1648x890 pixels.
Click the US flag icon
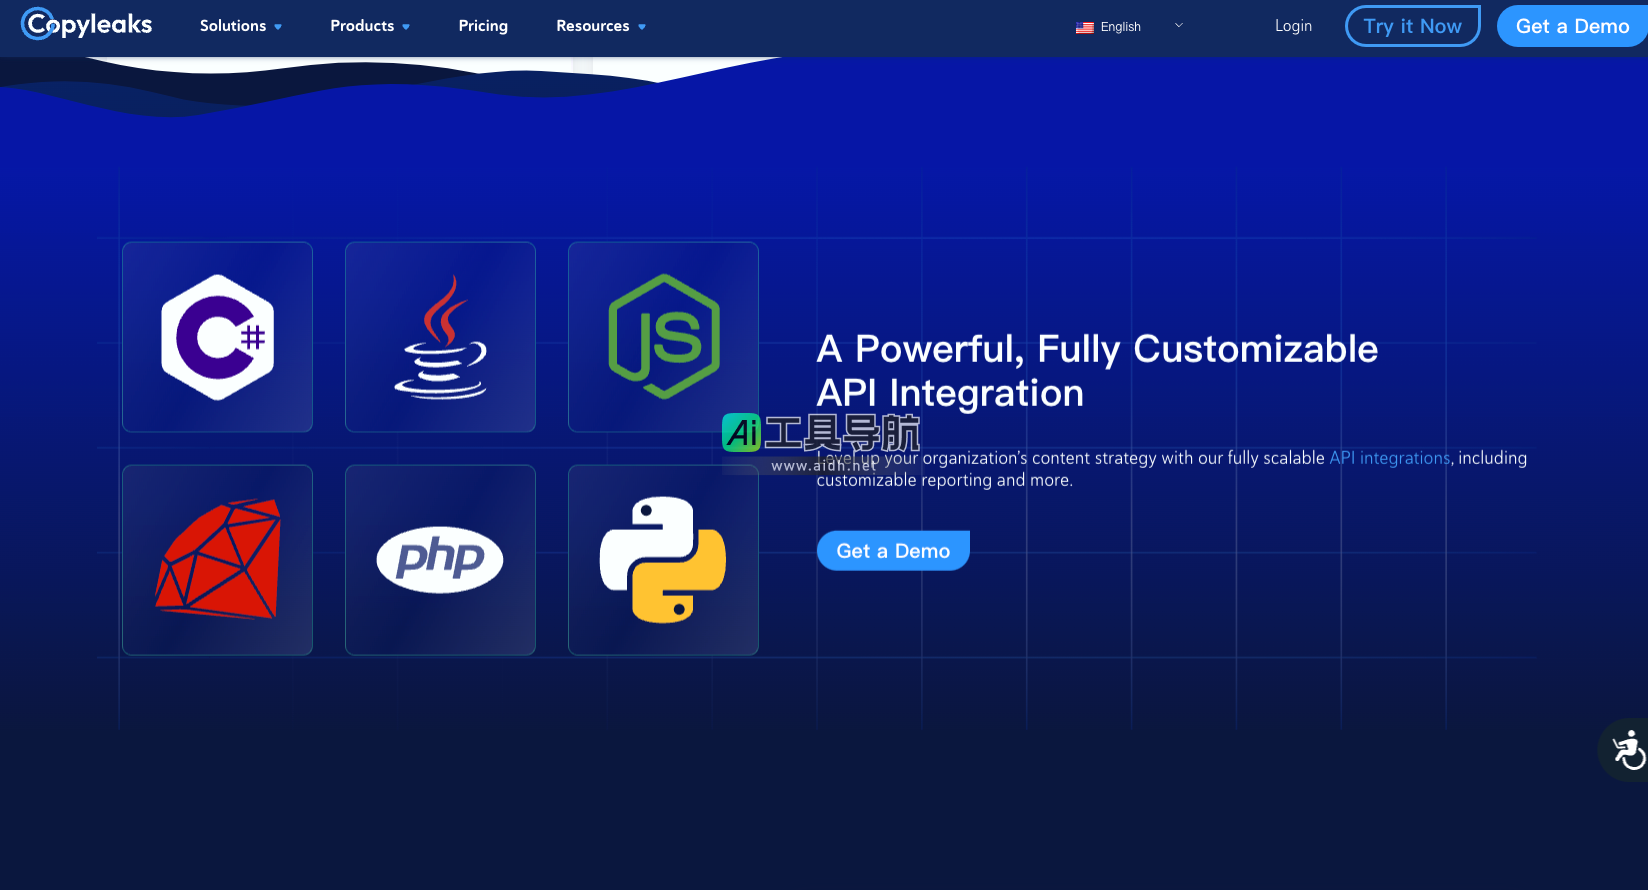tap(1084, 27)
